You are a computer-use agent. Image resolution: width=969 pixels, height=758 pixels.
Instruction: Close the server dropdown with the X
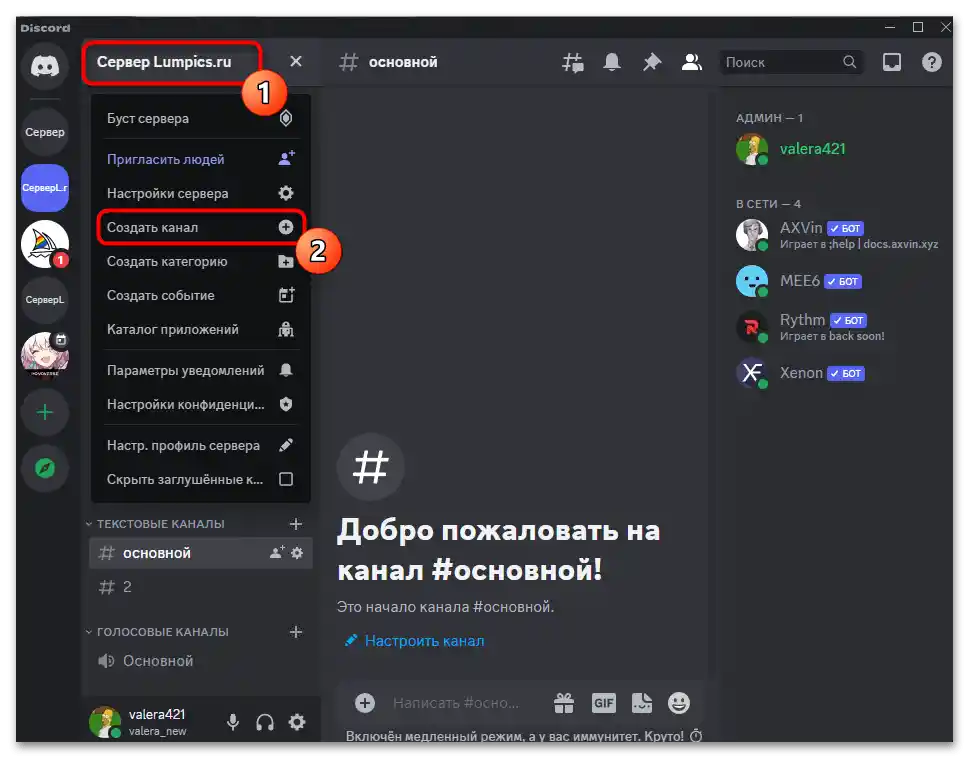point(295,61)
